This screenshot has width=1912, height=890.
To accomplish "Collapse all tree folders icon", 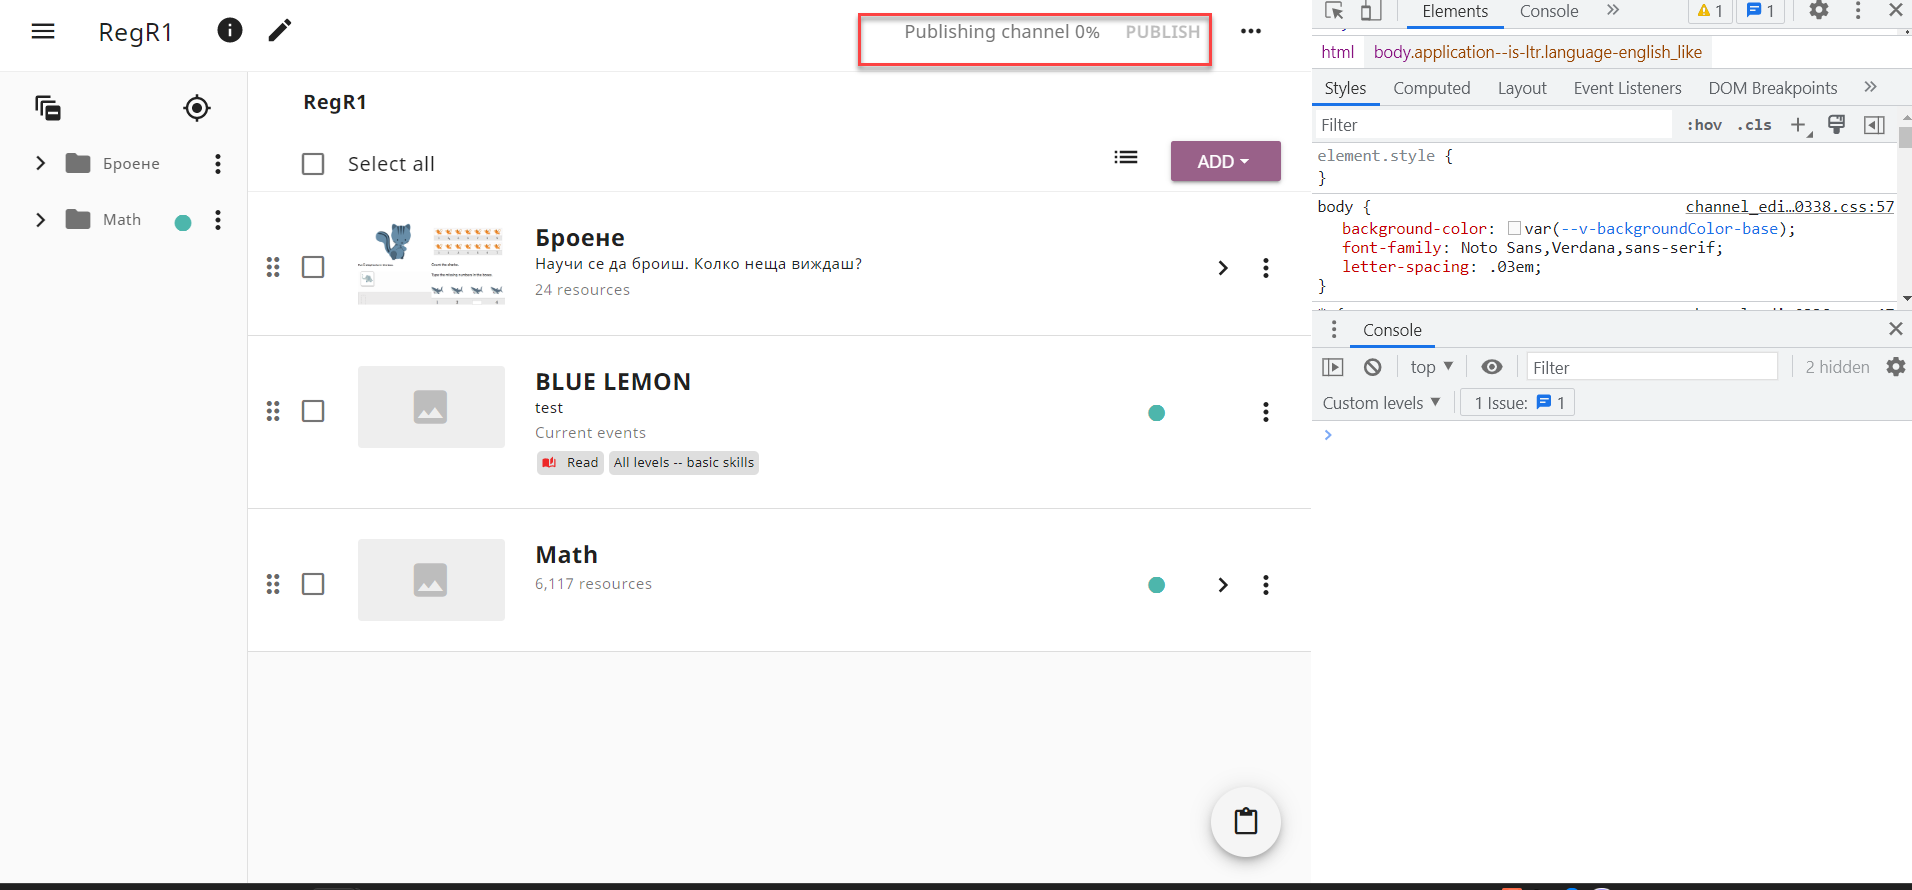I will [x=48, y=108].
